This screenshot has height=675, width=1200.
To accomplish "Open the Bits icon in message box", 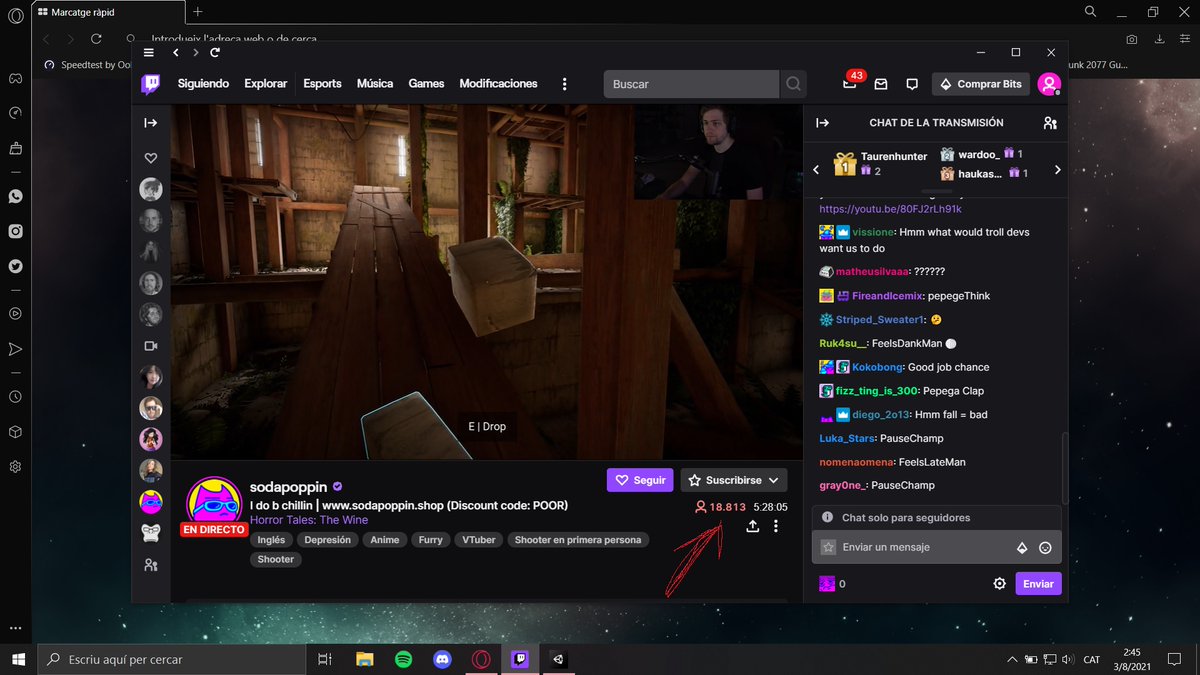I will 1022,548.
